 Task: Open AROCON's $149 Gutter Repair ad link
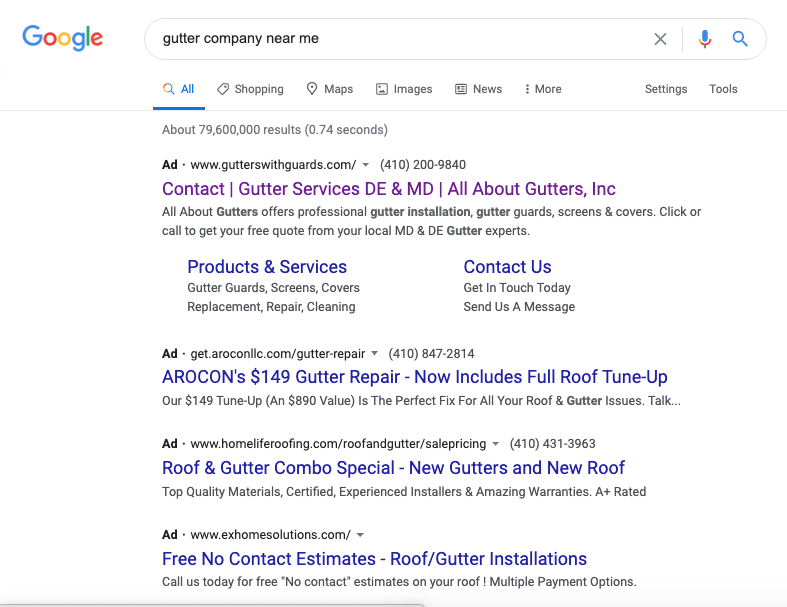414,377
